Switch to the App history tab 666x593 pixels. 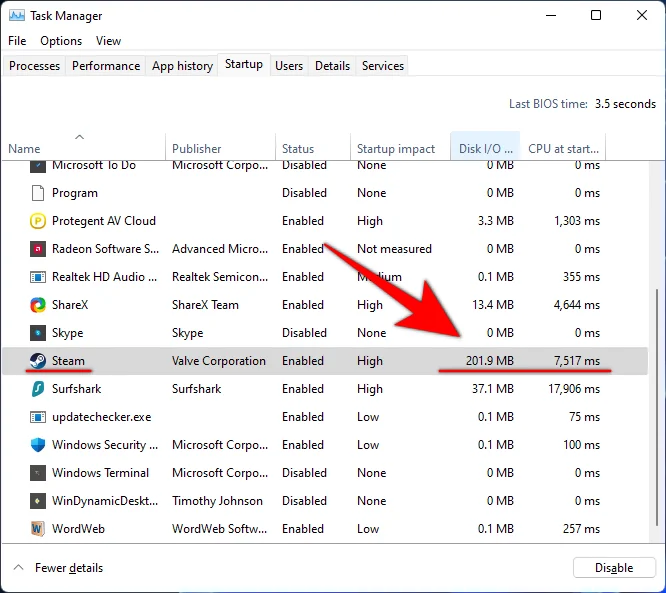(x=182, y=66)
